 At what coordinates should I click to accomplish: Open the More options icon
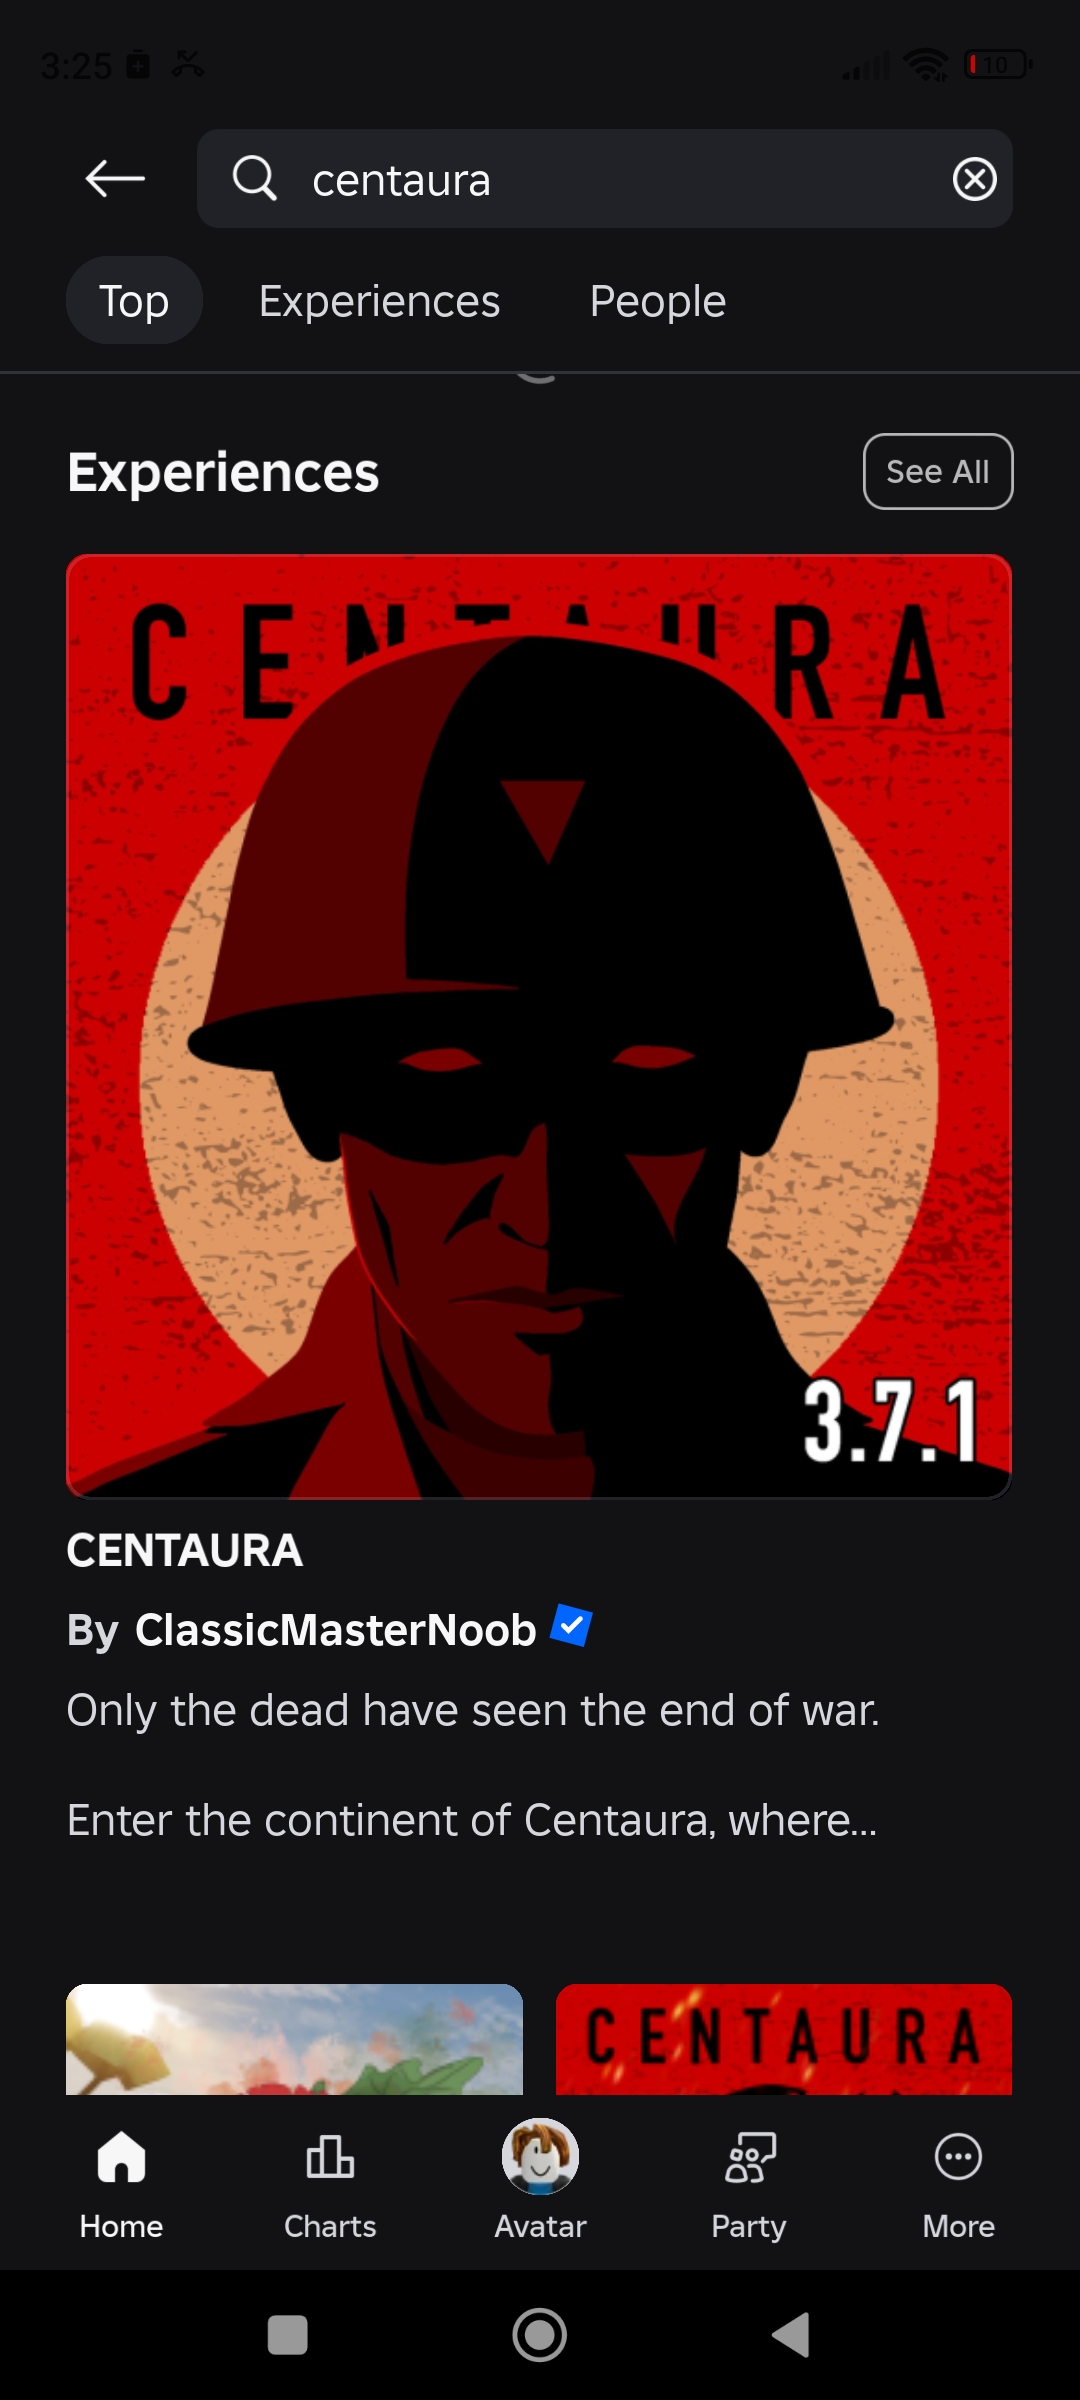tap(958, 2157)
